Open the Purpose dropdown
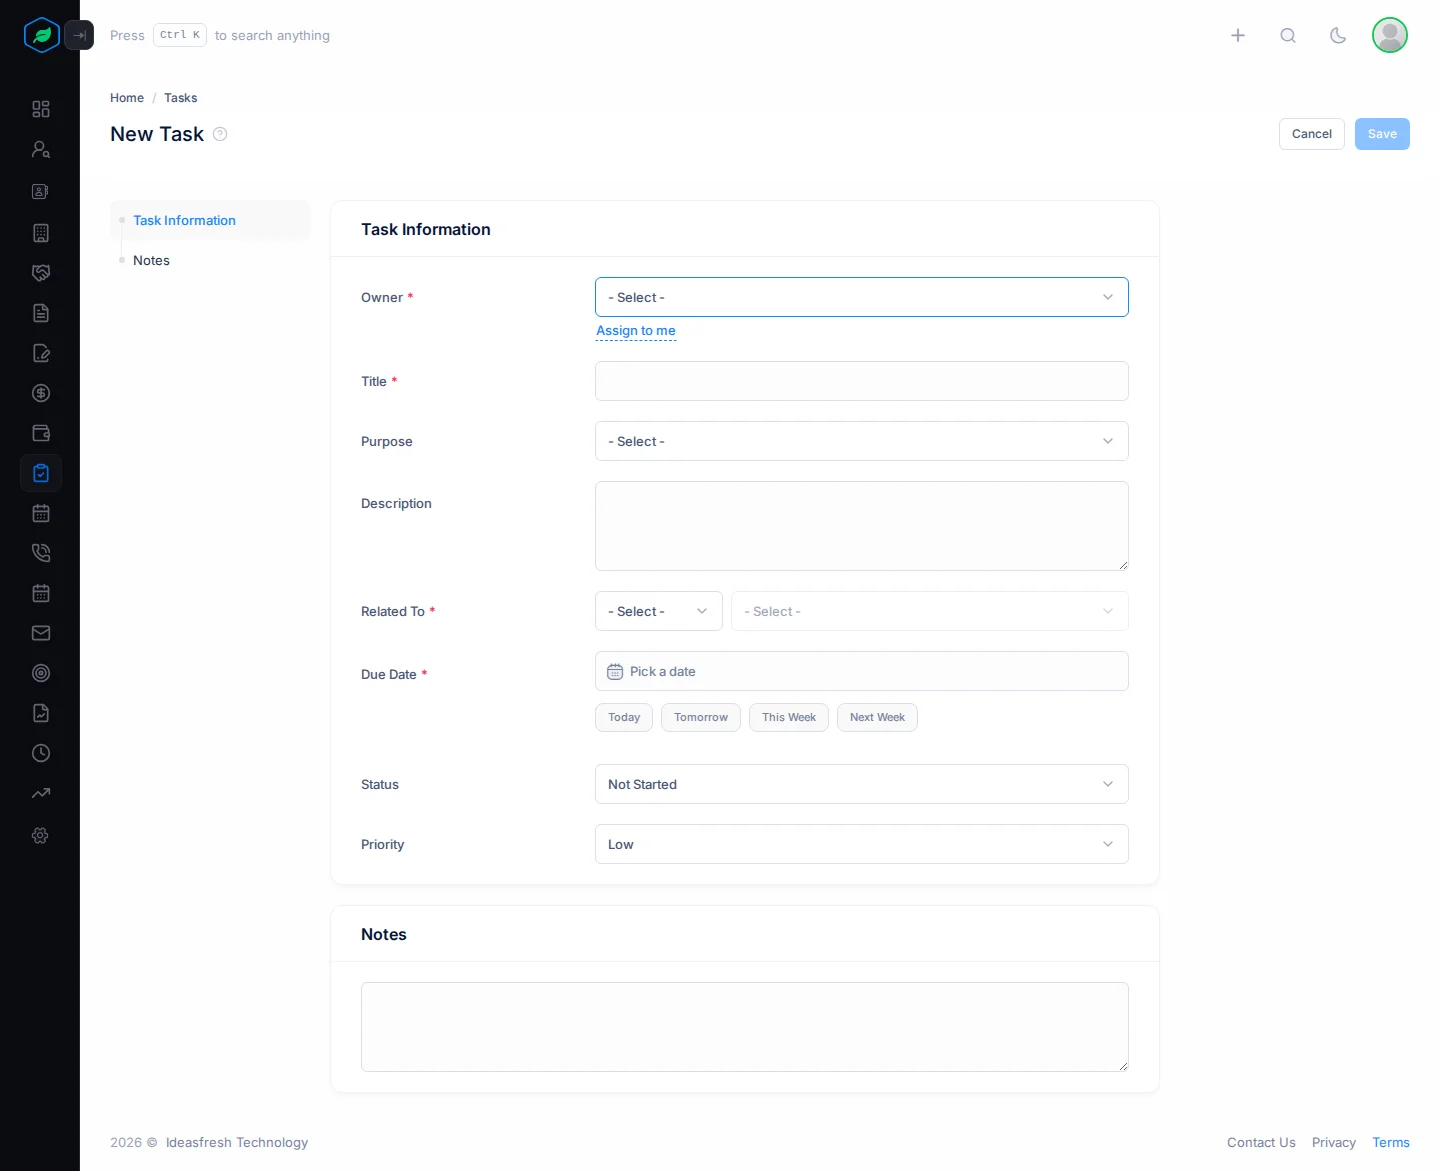Viewport: 1440px width, 1171px height. coord(862,441)
